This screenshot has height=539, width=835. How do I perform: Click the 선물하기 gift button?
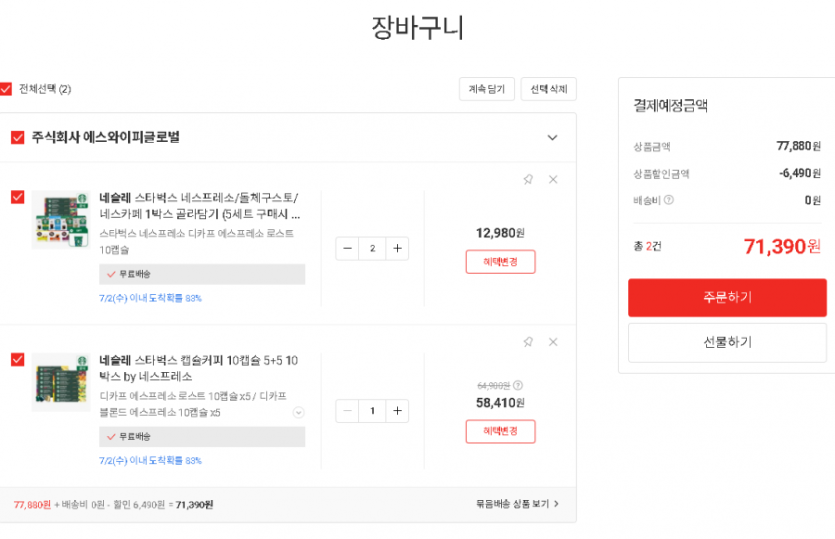pos(727,342)
